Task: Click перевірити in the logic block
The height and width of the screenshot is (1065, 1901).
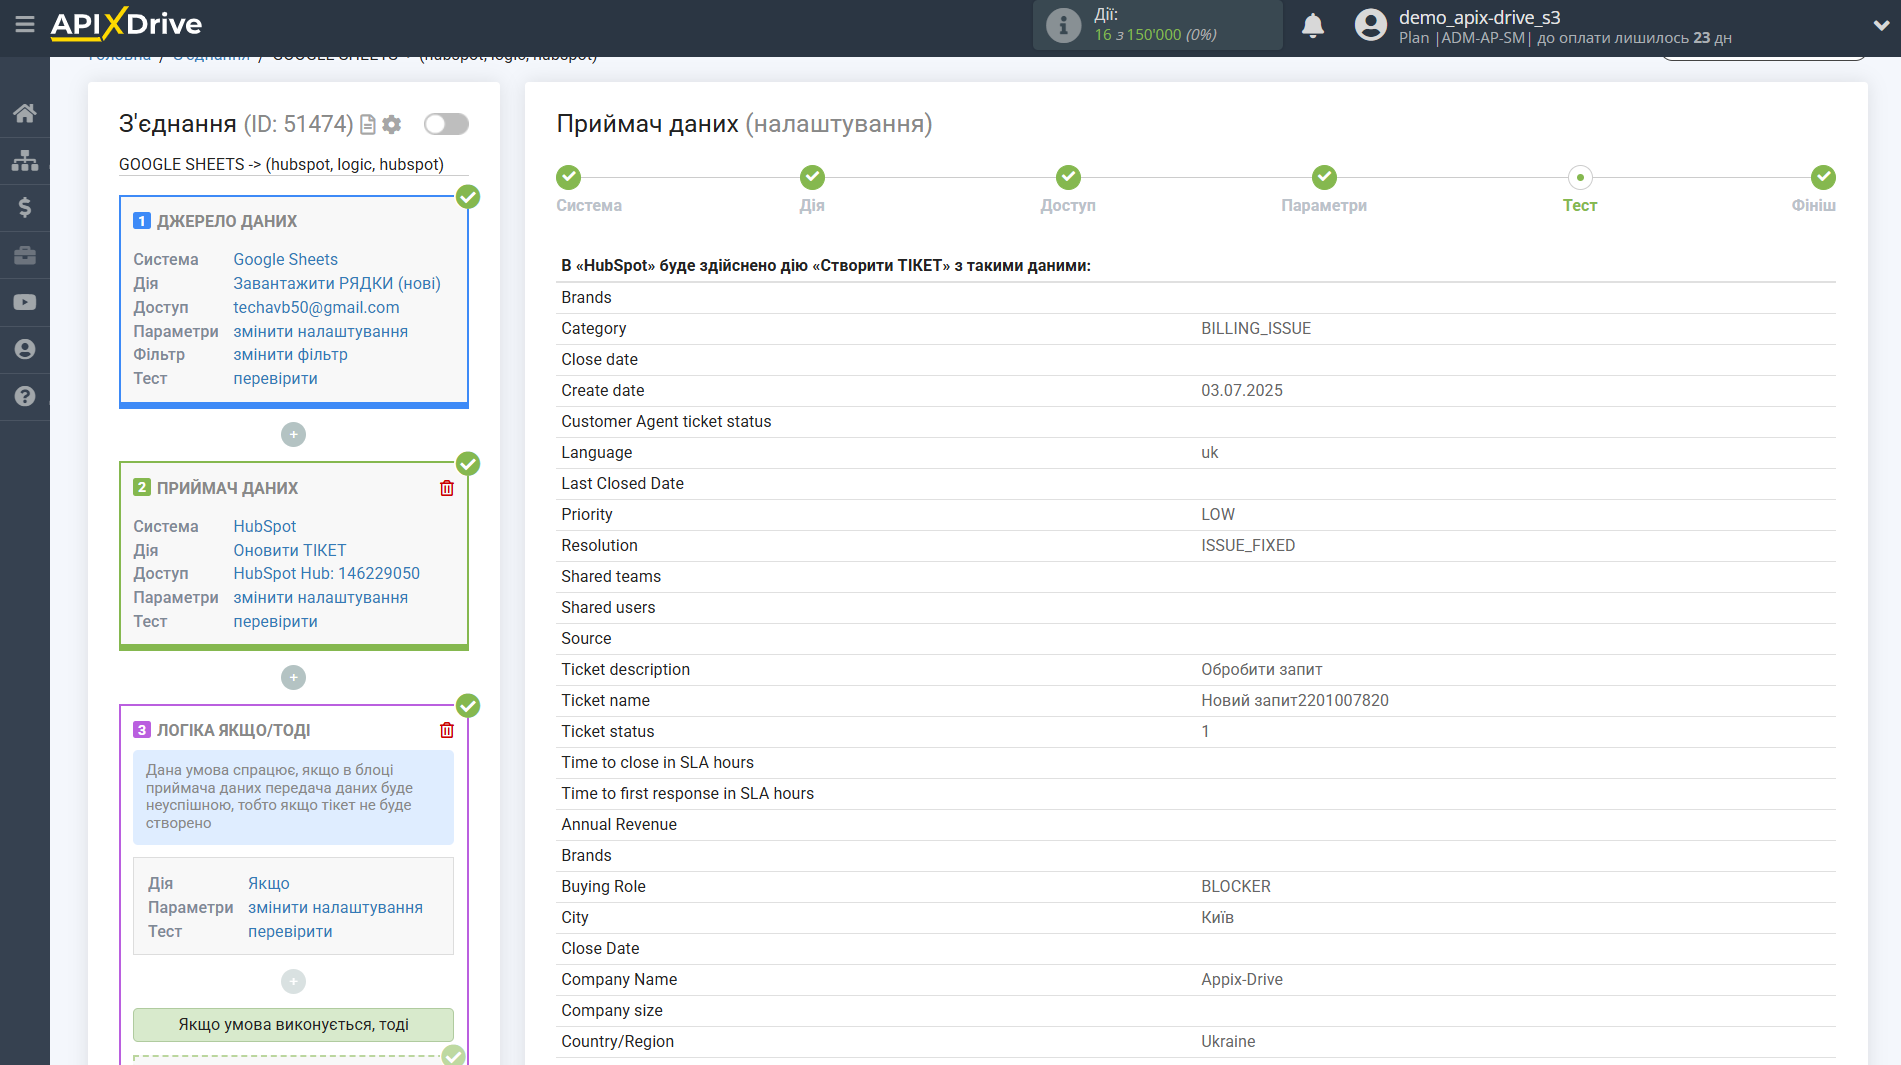Action: click(290, 931)
